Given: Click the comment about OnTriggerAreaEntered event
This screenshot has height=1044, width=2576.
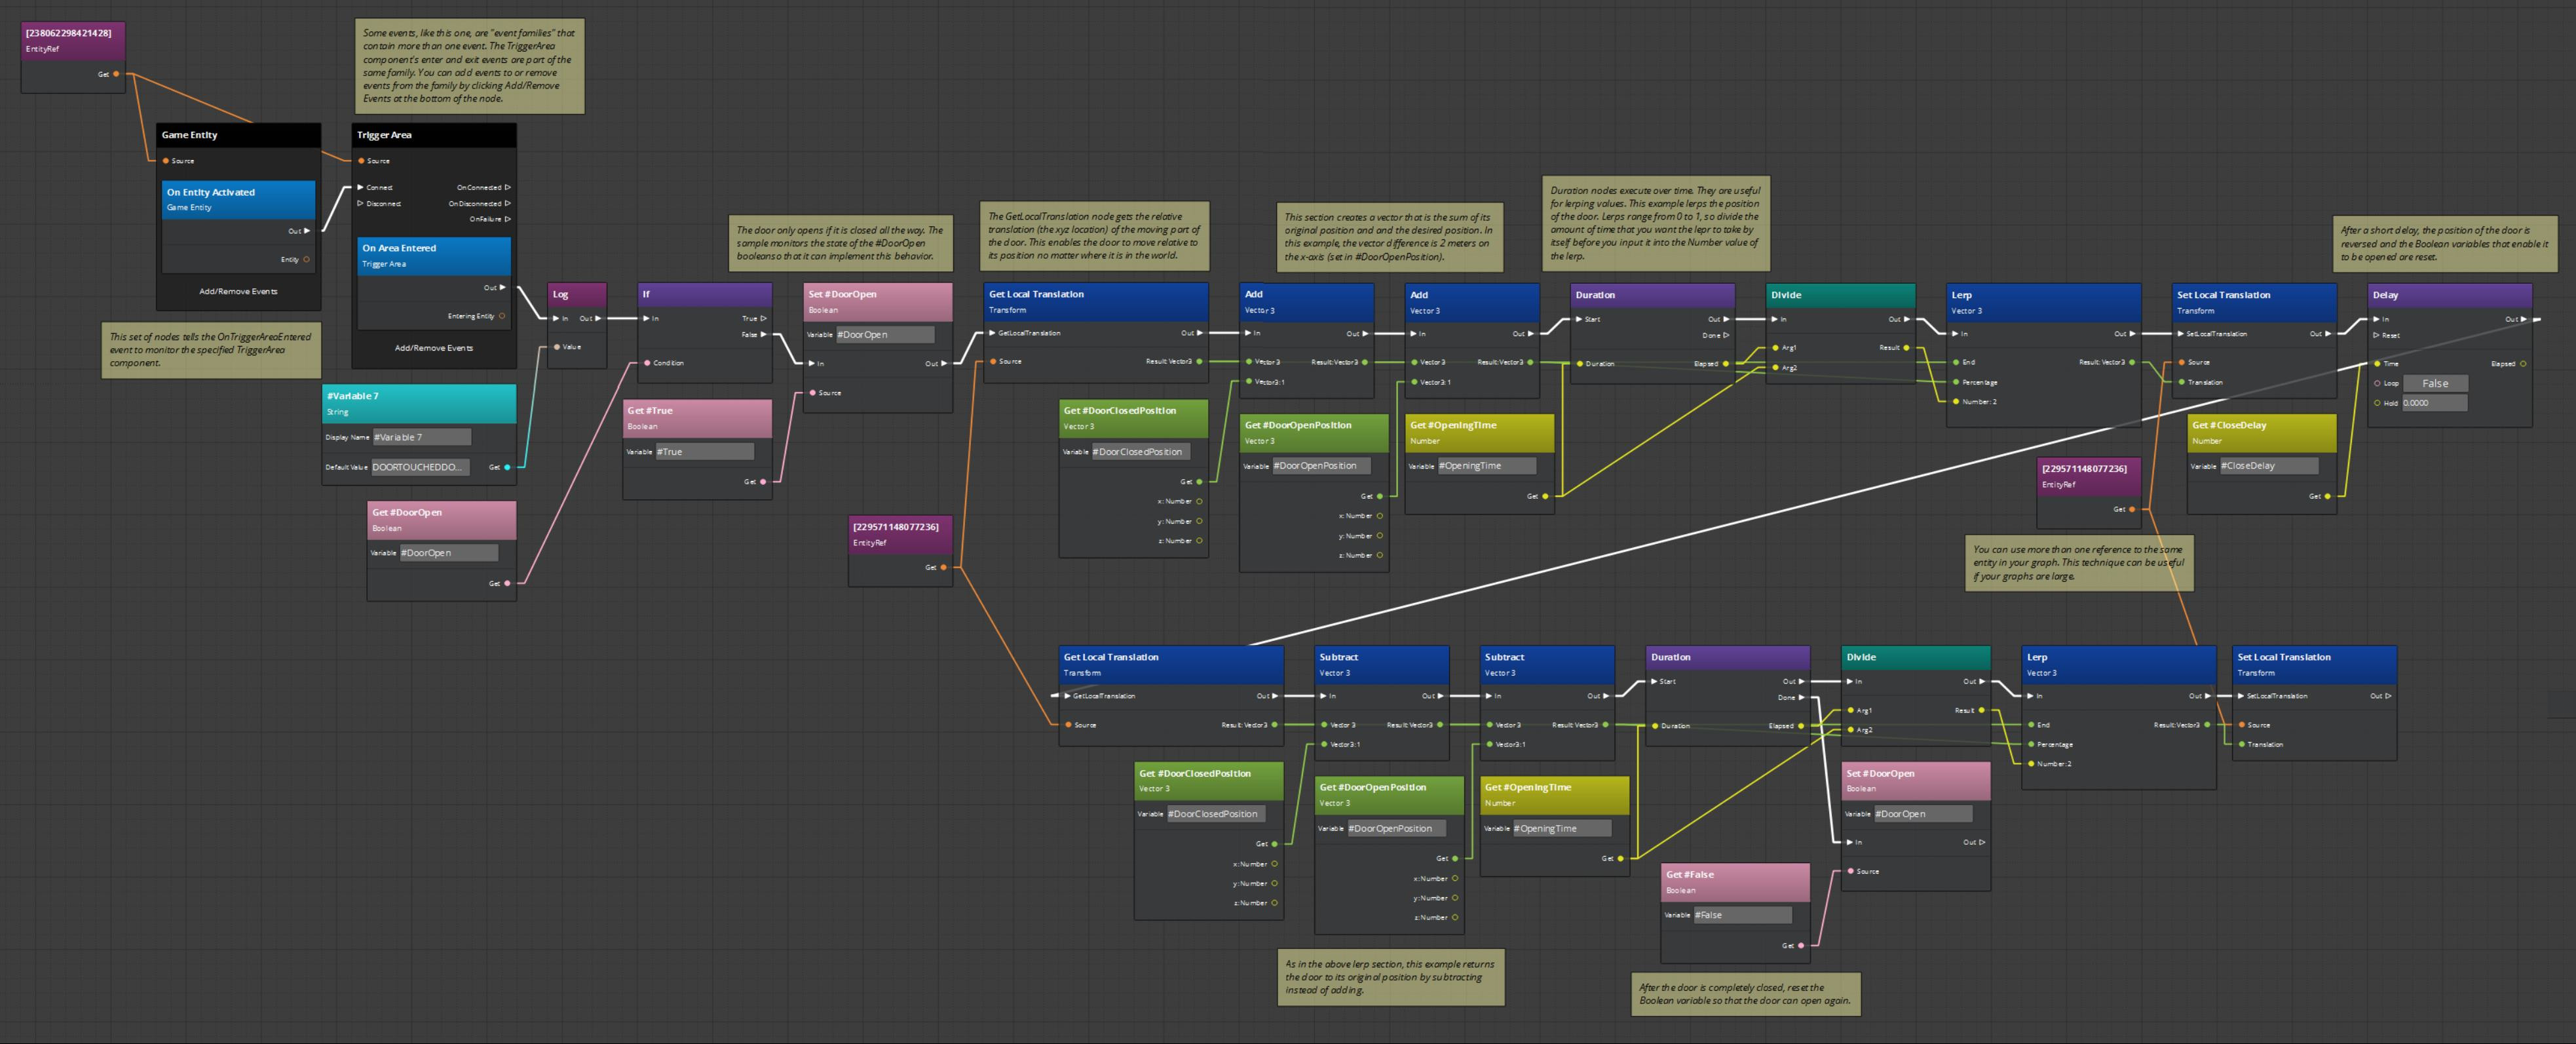Looking at the screenshot, I should pos(211,350).
